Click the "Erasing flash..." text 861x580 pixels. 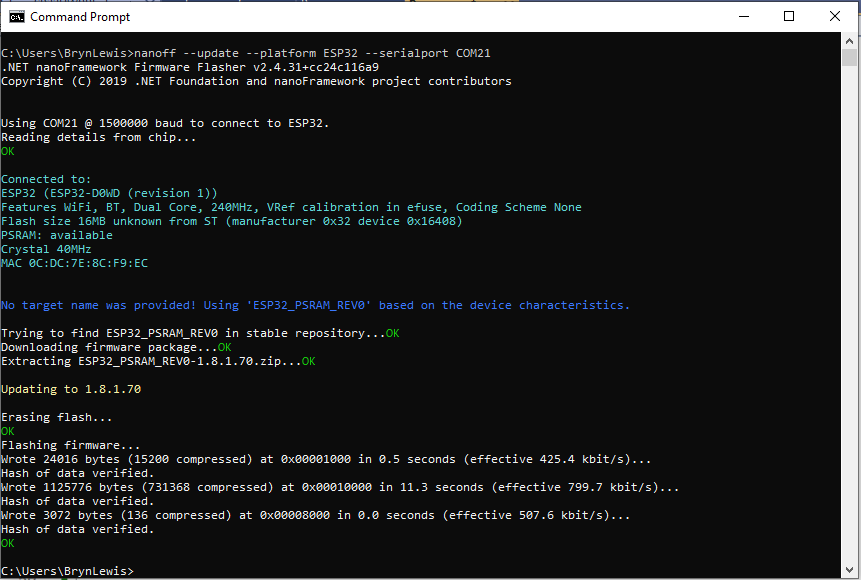pyautogui.click(x=57, y=417)
